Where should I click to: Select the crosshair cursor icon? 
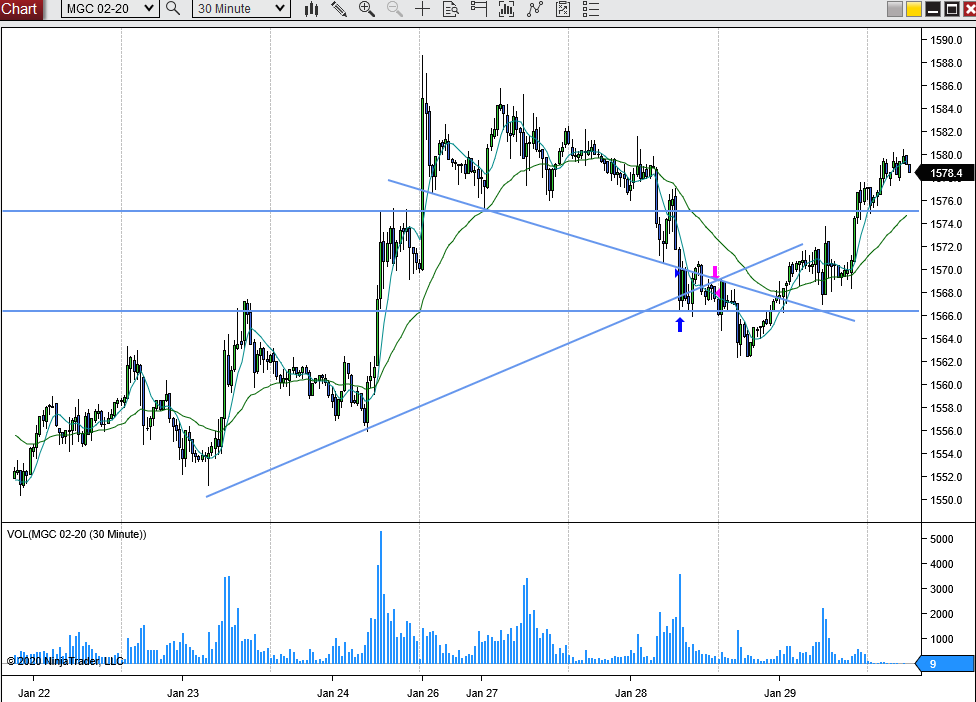pos(423,9)
